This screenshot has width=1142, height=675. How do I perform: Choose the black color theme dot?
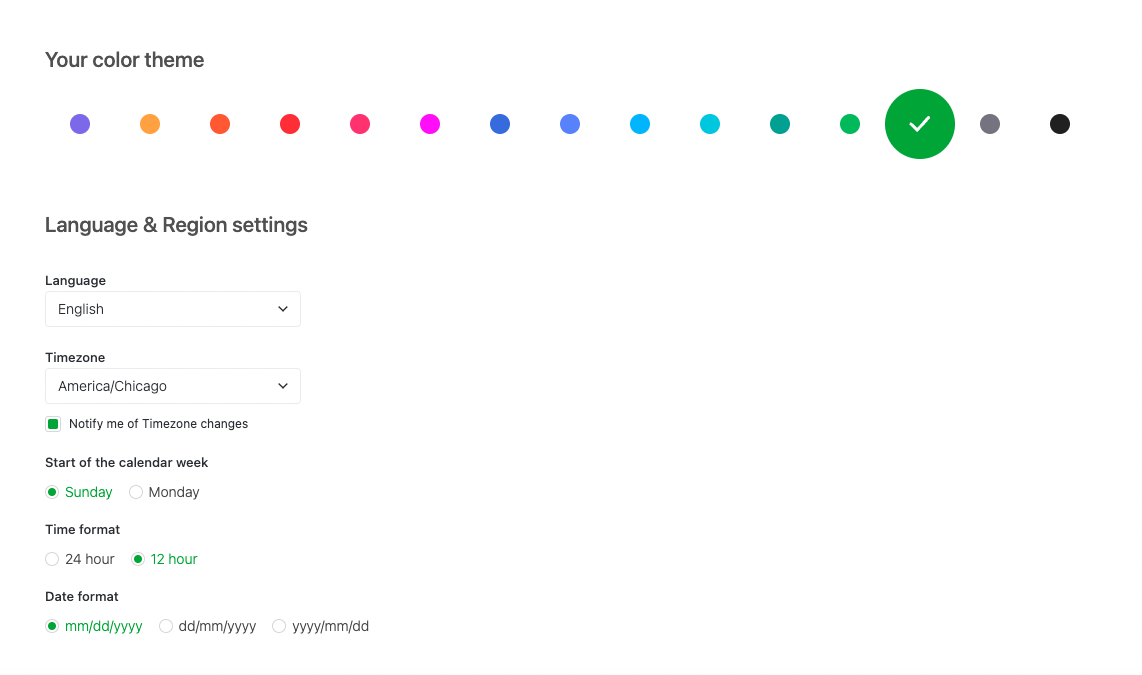1060,124
